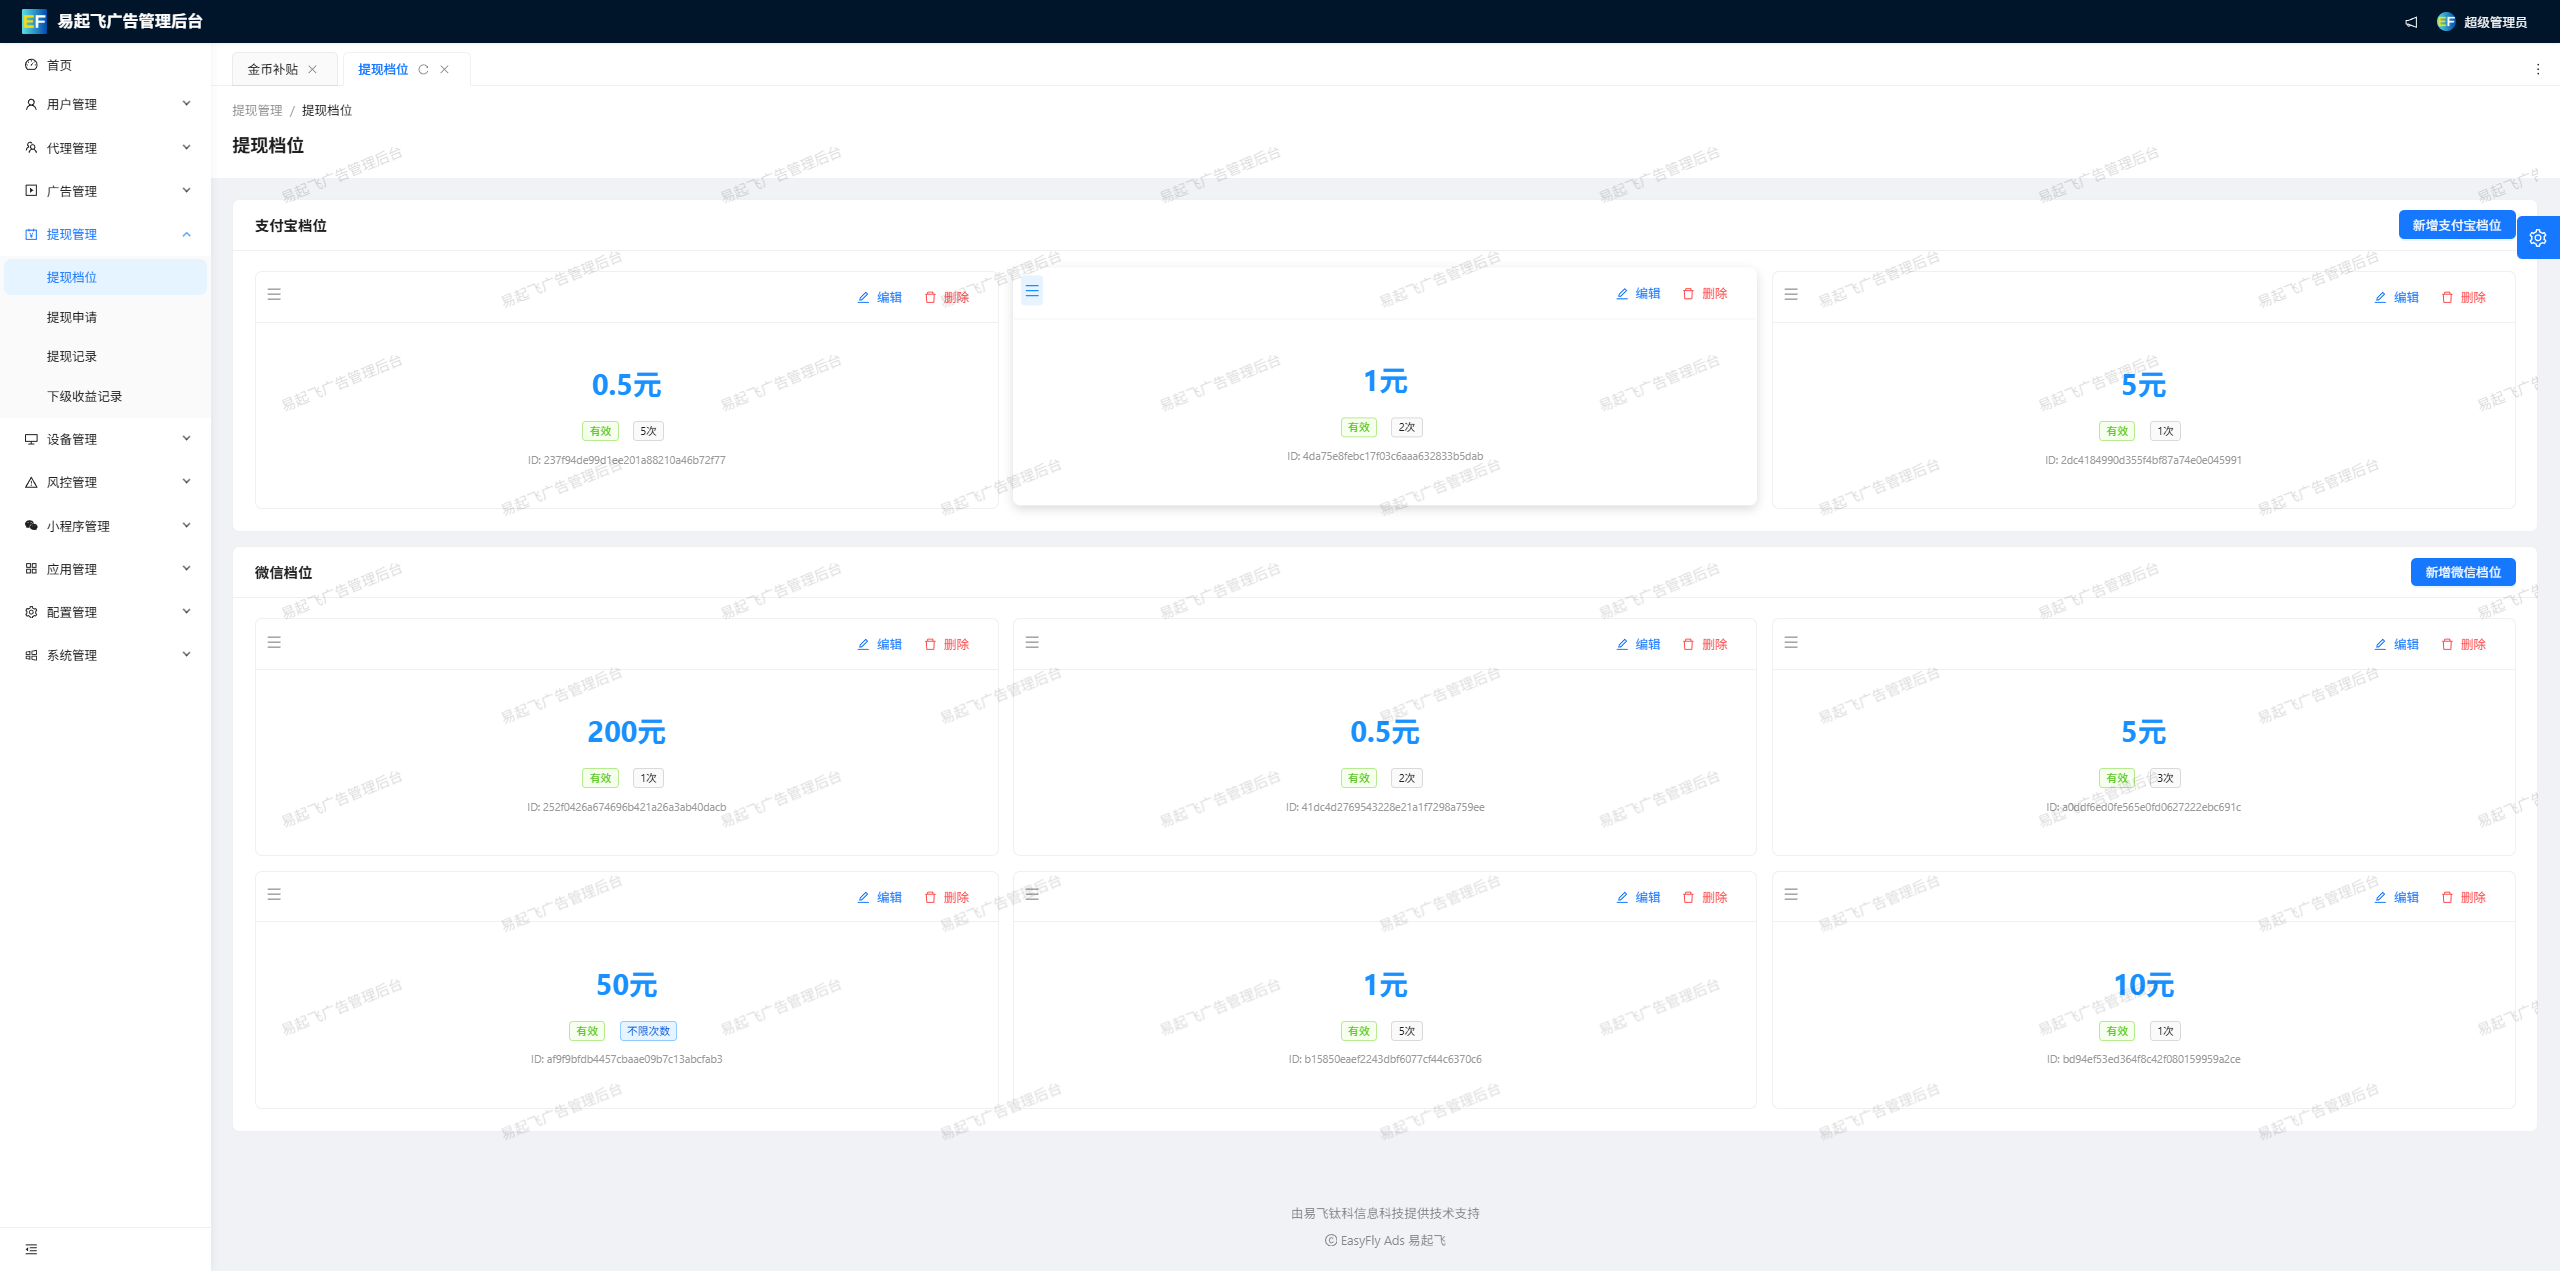This screenshot has height=1271, width=2560.
Task: Reload the 提现档位 tab with refresh icon
Action: click(x=423, y=69)
